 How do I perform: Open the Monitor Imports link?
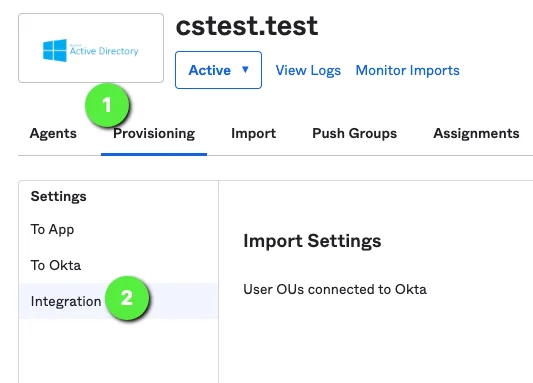407,70
